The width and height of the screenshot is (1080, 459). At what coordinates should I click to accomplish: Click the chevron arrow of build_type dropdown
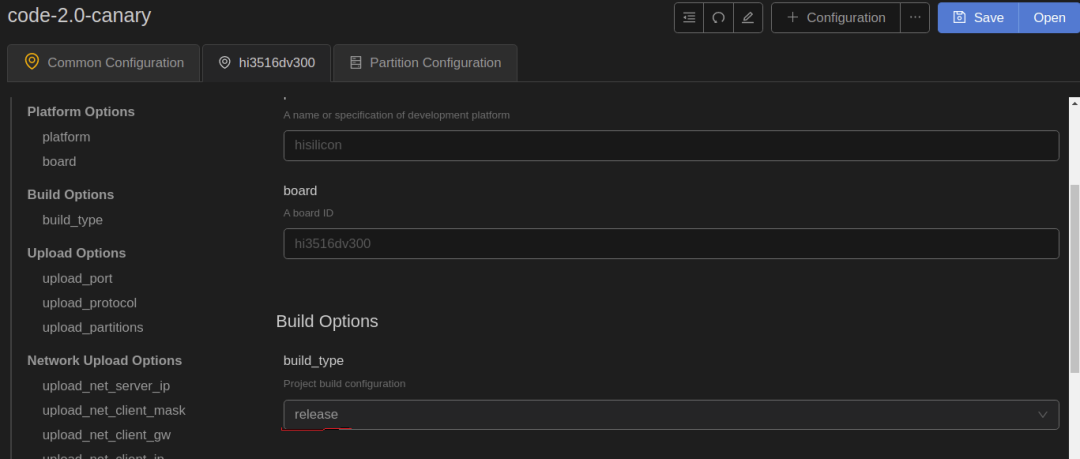coord(1042,414)
